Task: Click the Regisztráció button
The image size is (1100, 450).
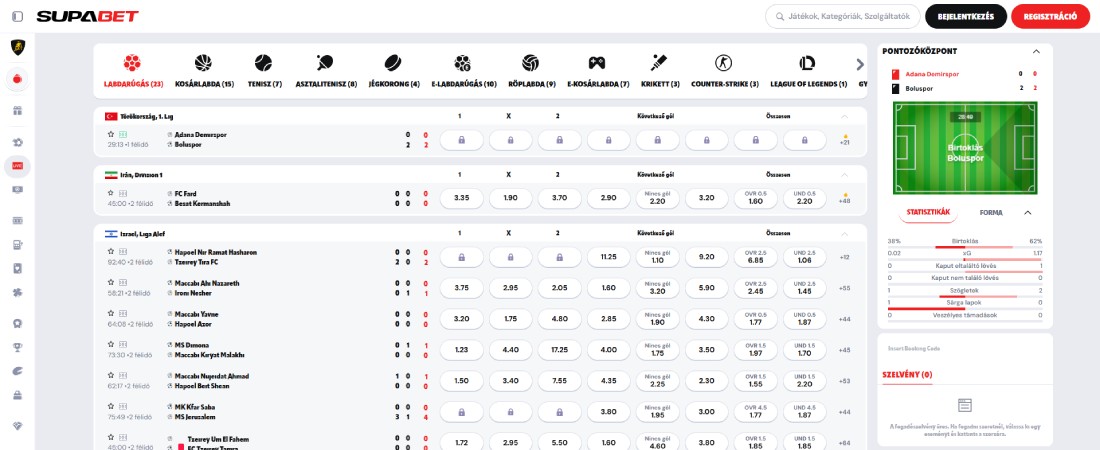Action: pyautogui.click(x=1050, y=16)
